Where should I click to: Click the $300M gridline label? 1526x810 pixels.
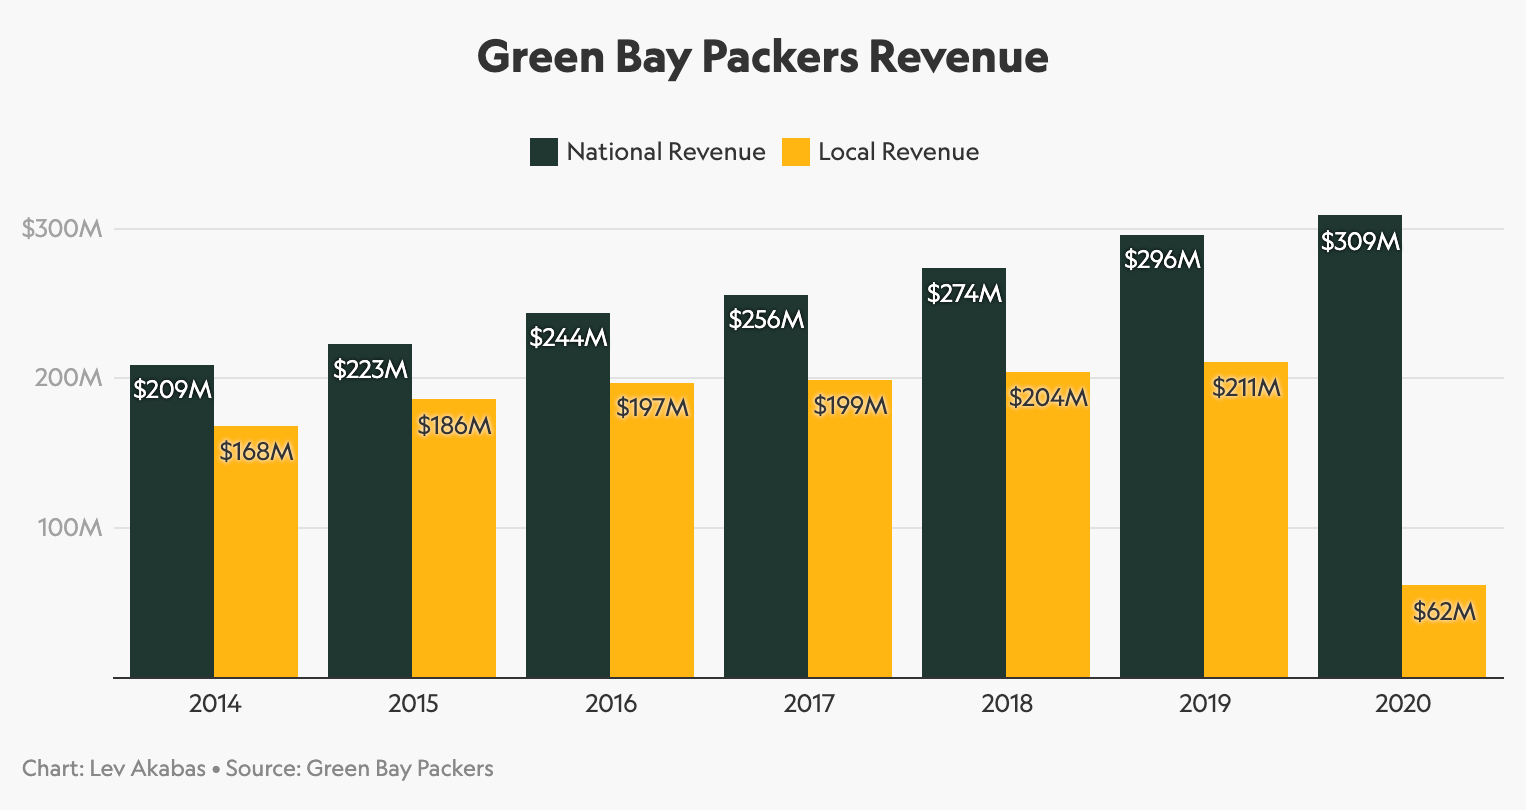[x=62, y=227]
